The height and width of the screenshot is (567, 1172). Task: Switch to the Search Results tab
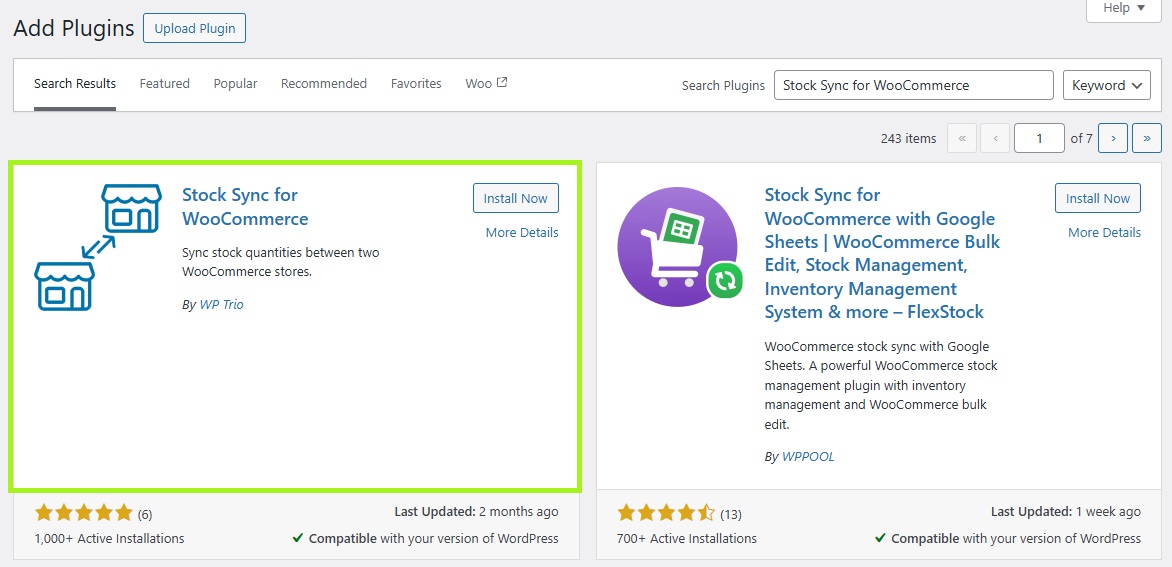point(75,84)
